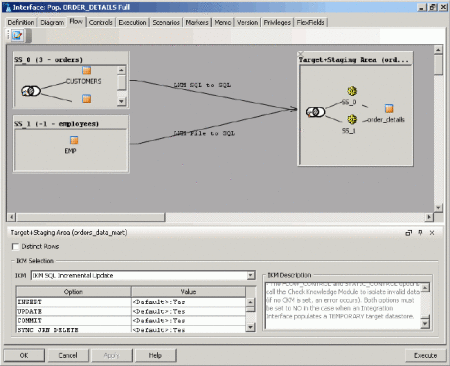Click the order_details target datastore icon

[x=389, y=108]
